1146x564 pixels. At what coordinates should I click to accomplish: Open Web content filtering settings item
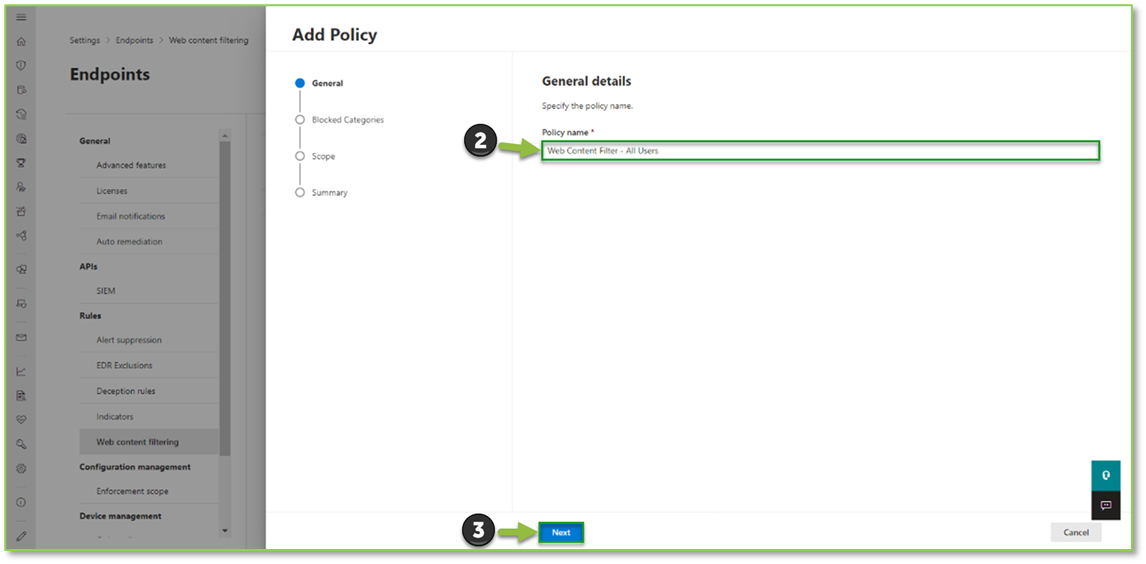coord(137,442)
